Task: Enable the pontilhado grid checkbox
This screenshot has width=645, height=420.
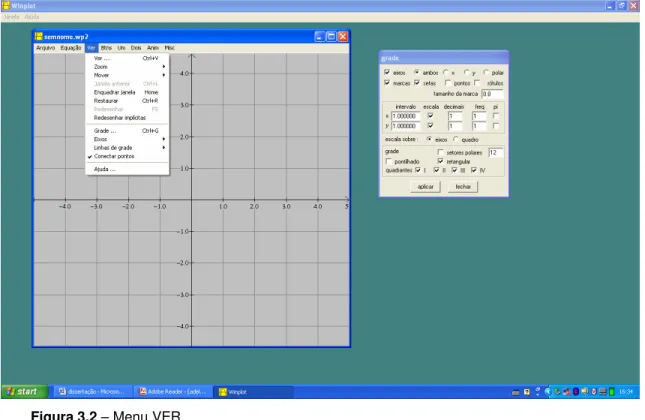Action: coord(389,161)
